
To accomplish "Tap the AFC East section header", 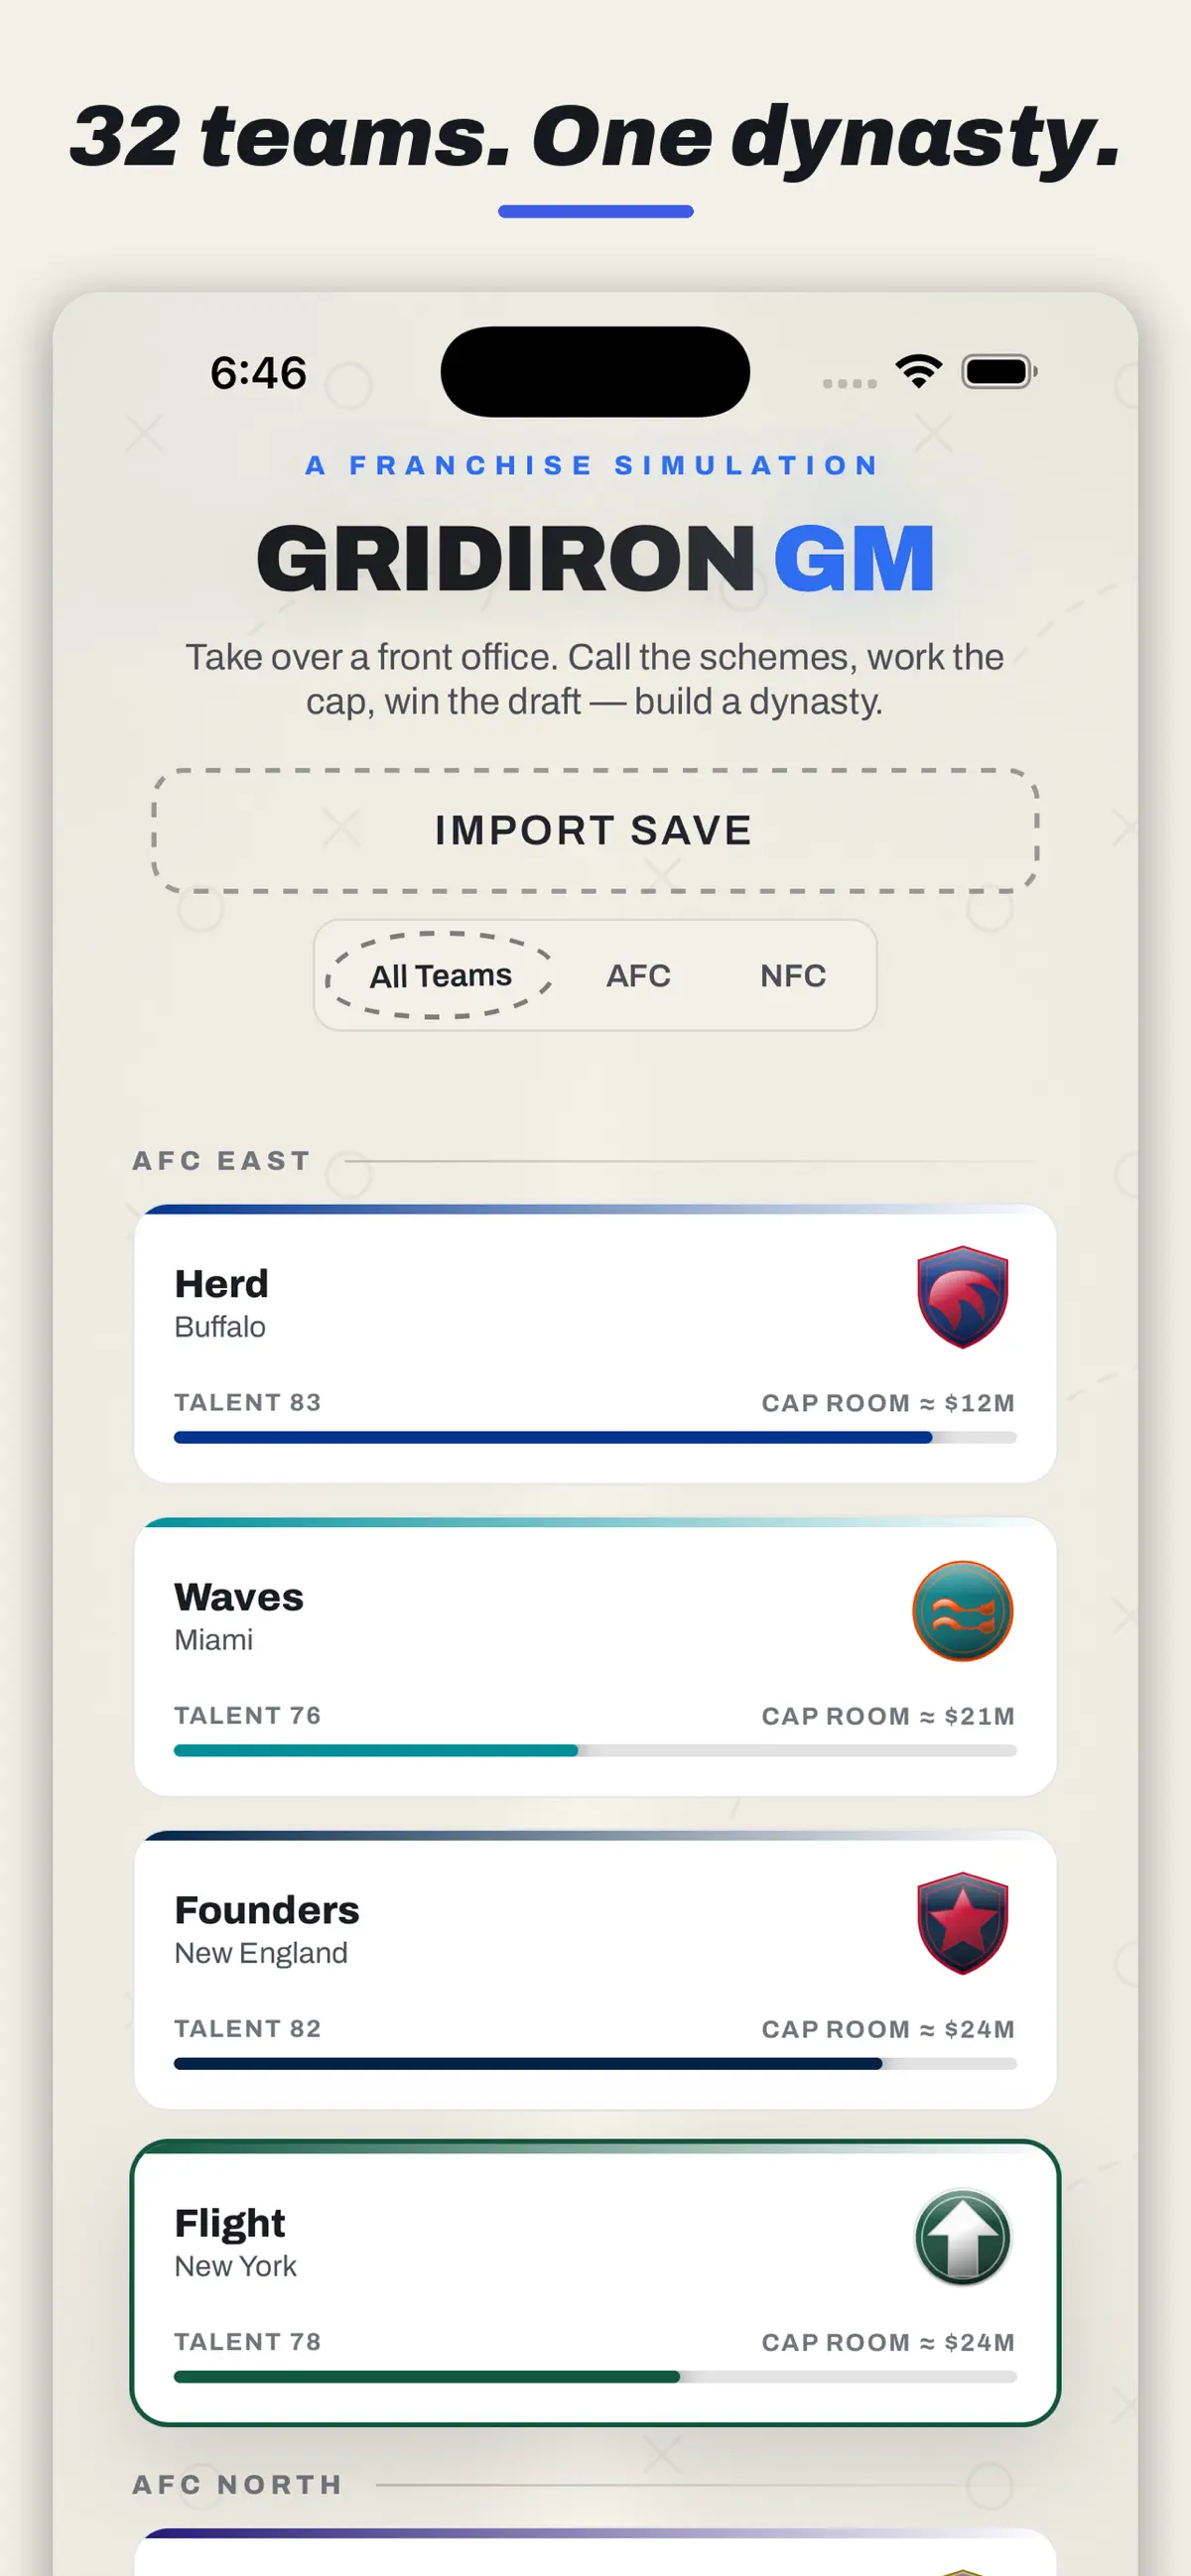I will click(x=222, y=1160).
